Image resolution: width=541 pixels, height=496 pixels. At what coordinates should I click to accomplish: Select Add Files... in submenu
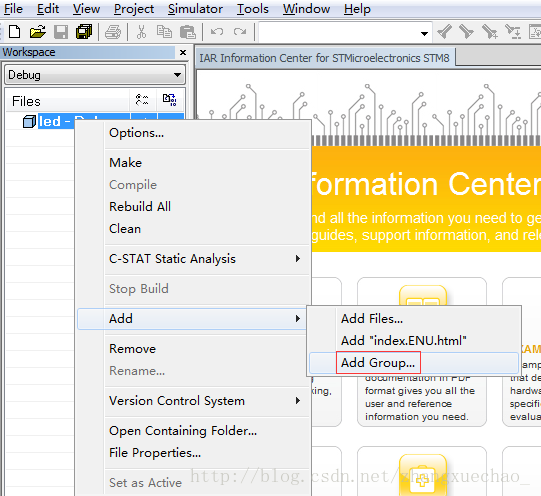coord(372,319)
